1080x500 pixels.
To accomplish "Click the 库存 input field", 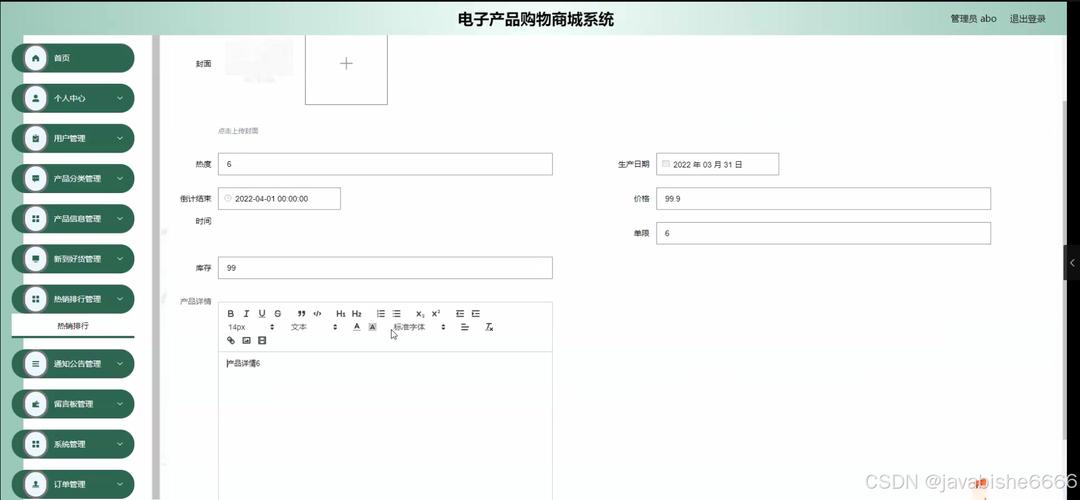I will click(x=385, y=268).
